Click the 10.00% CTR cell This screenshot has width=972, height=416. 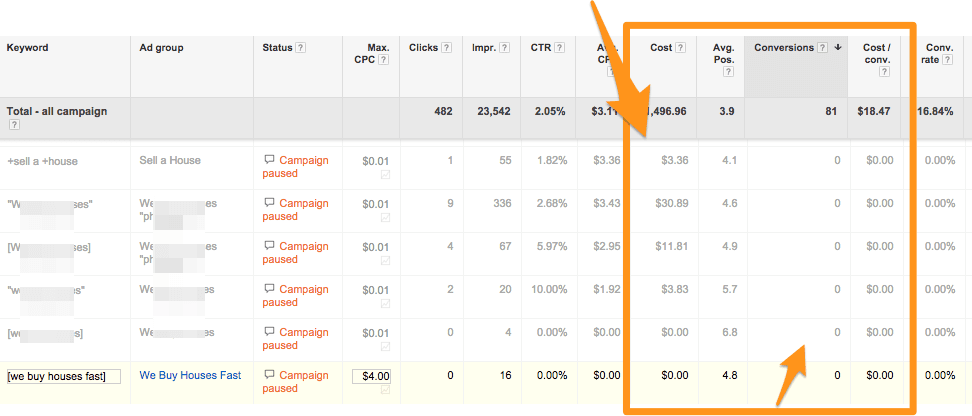549,290
